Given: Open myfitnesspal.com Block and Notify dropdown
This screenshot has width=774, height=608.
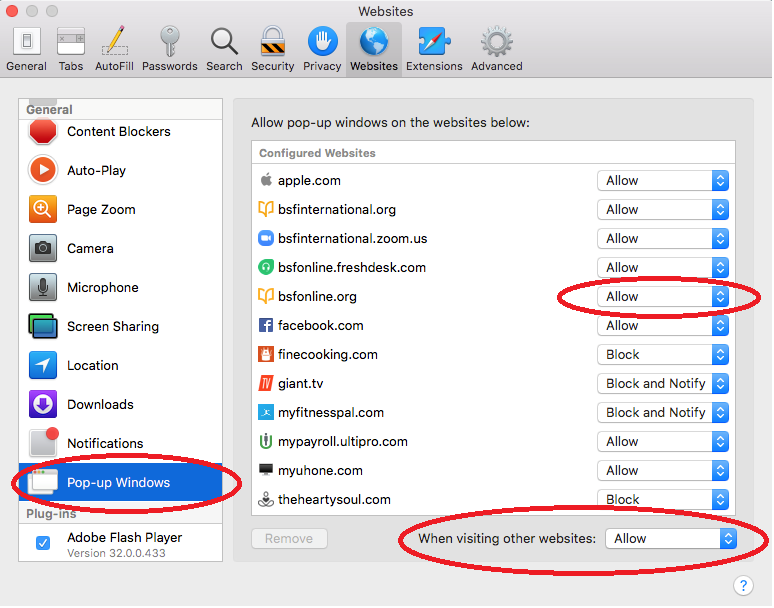Looking at the screenshot, I should click(663, 413).
